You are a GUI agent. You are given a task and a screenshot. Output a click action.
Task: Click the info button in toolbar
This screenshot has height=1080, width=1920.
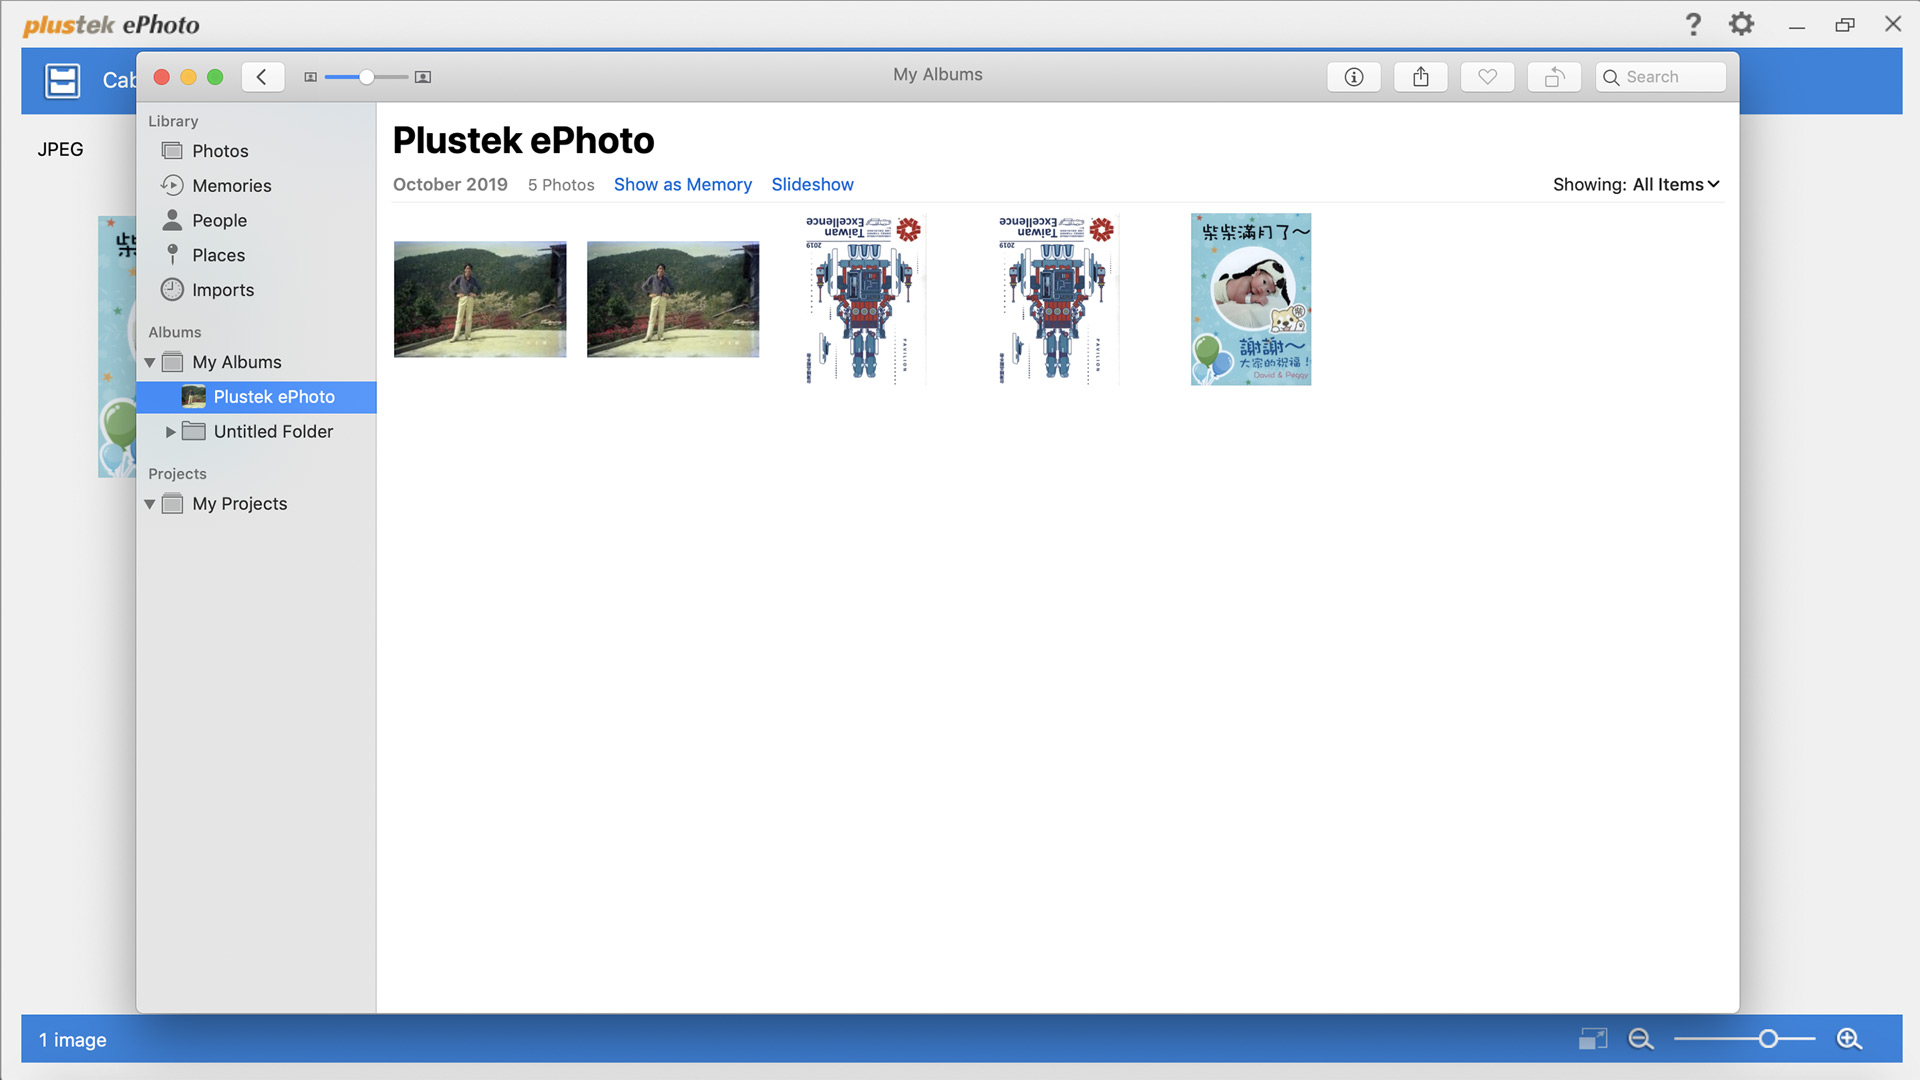(x=1353, y=77)
